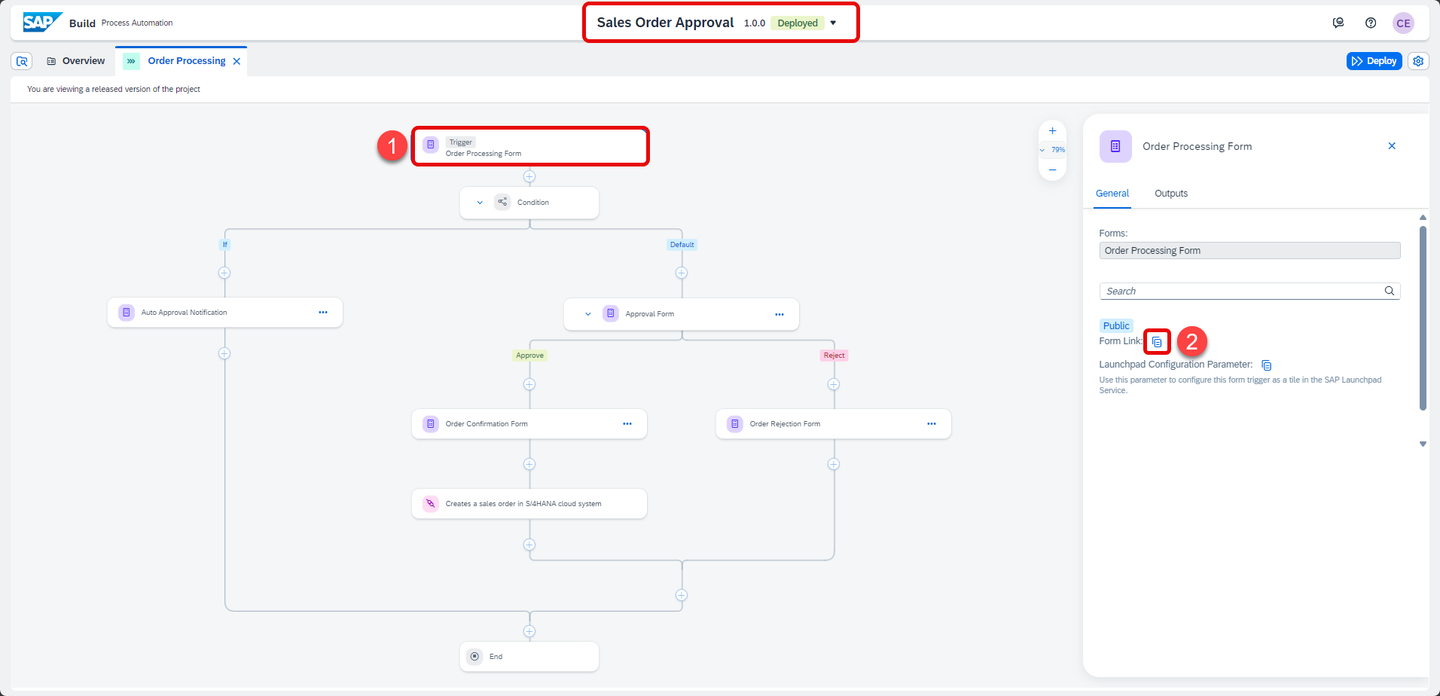Click the side panel scroll up arrow
This screenshot has width=1440, height=696.
point(1423,217)
